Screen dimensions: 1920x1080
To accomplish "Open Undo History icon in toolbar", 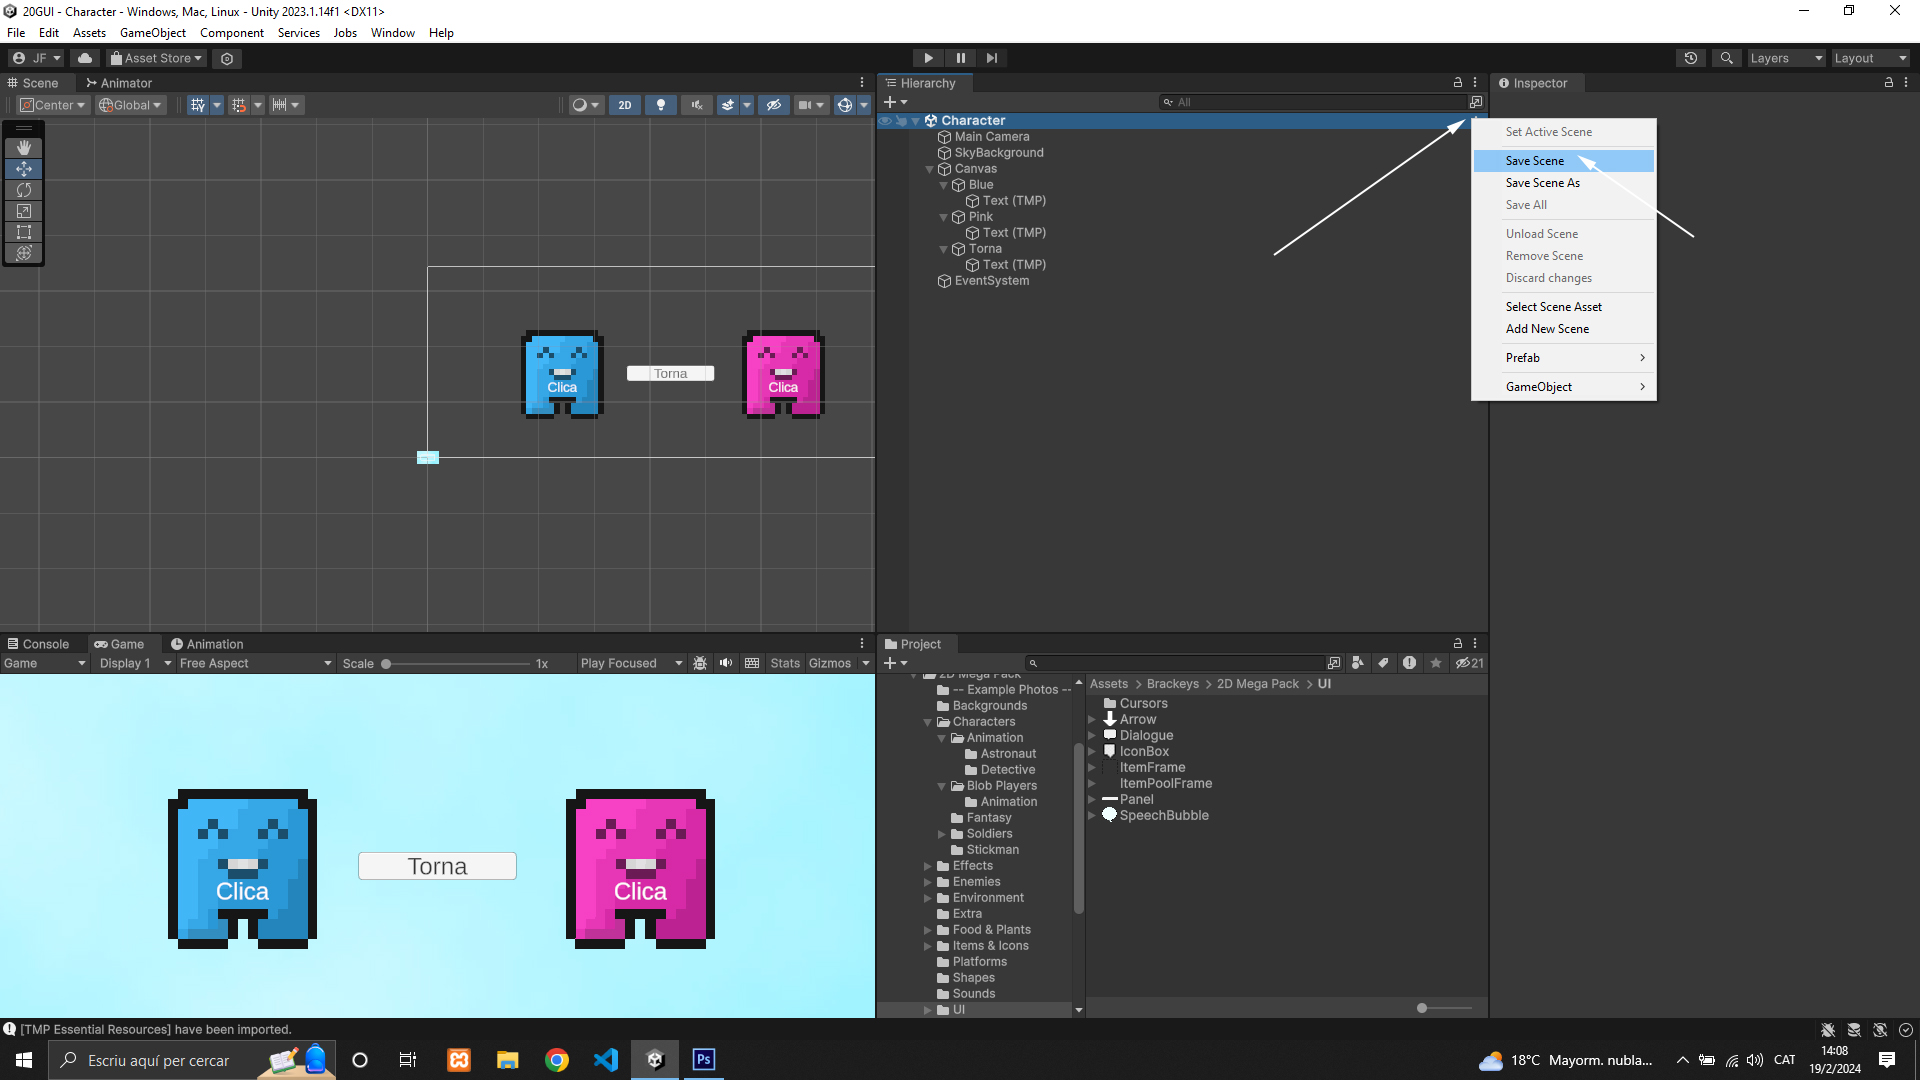I will click(x=1690, y=58).
